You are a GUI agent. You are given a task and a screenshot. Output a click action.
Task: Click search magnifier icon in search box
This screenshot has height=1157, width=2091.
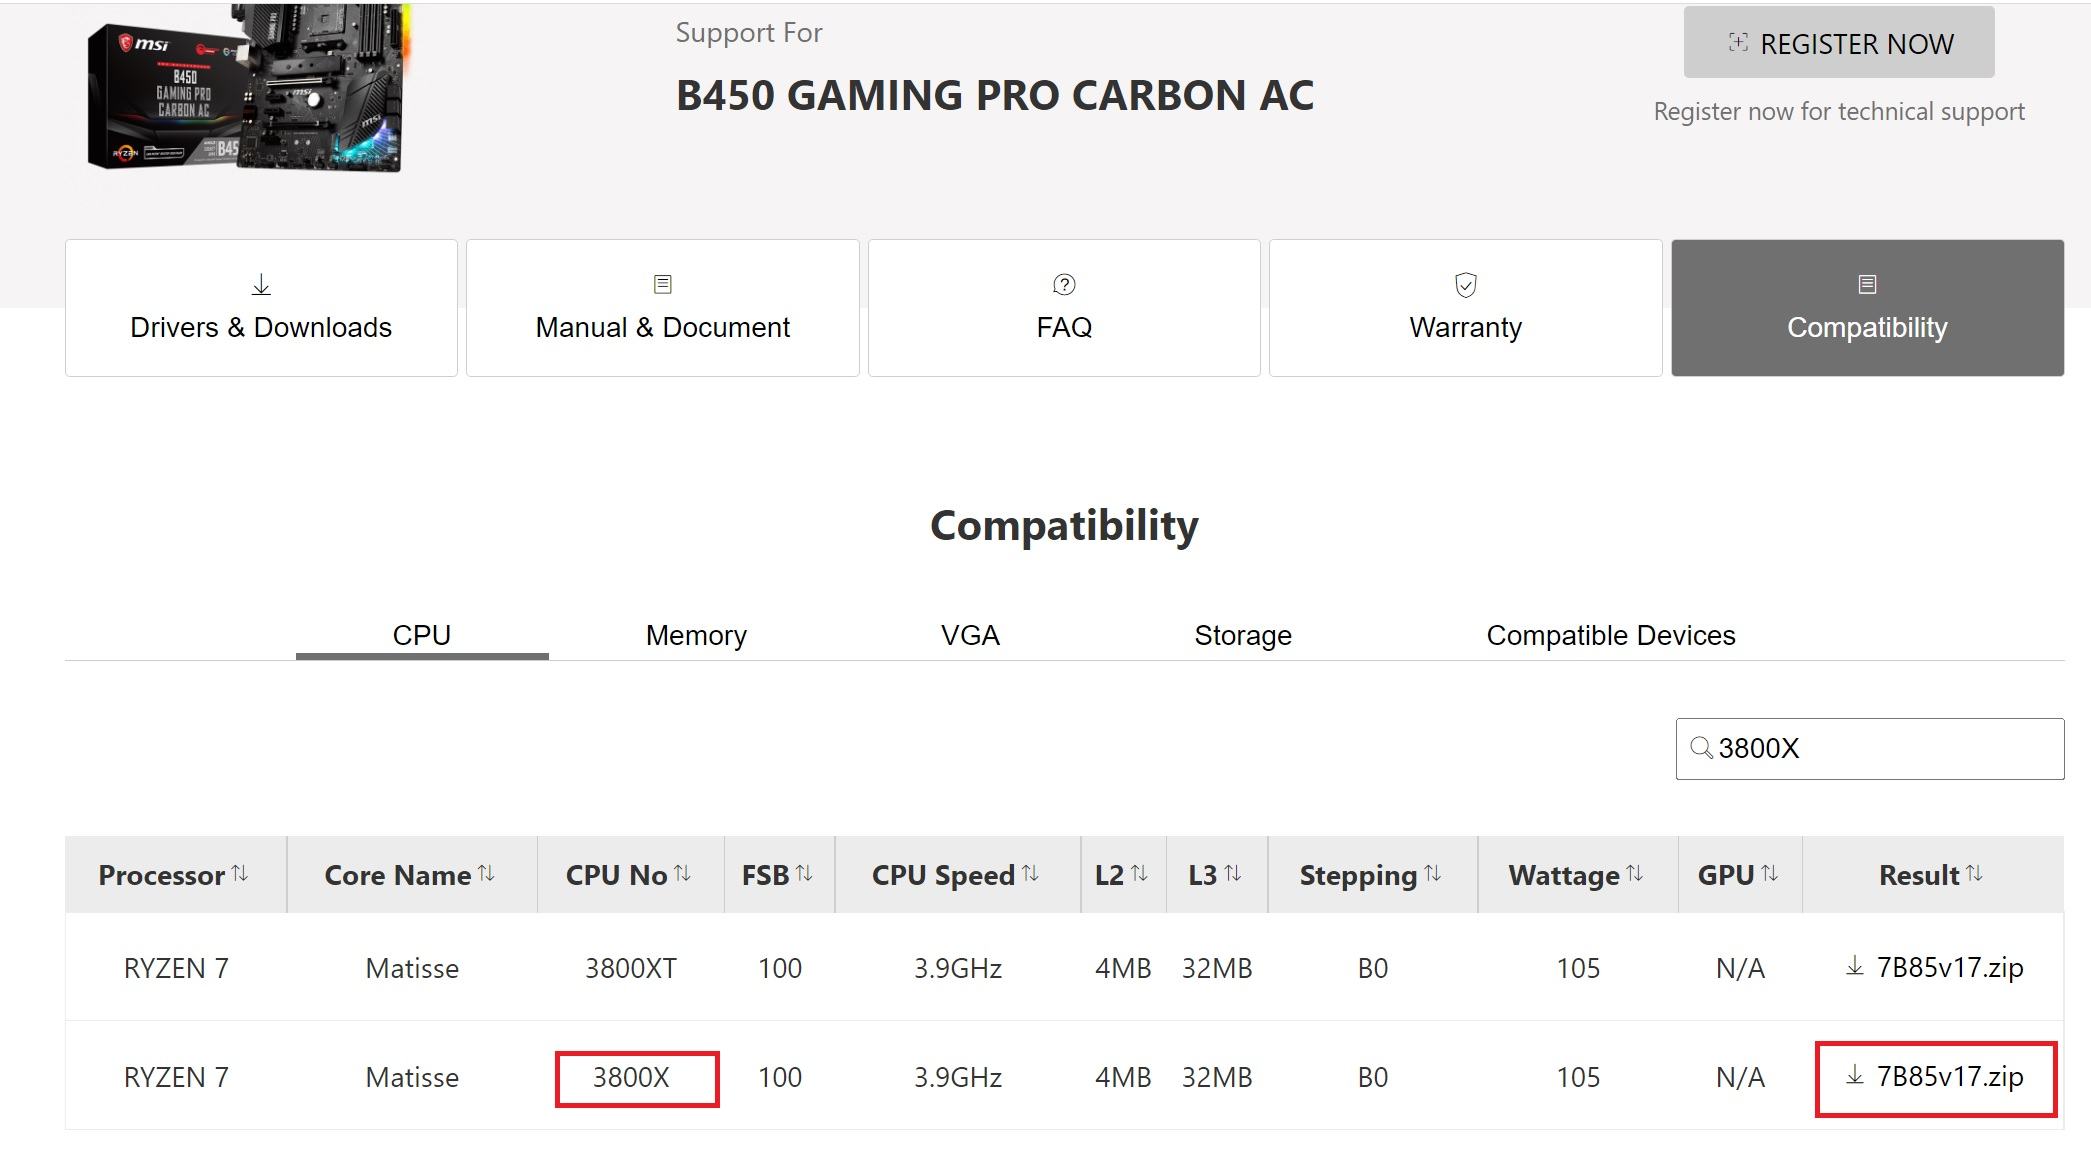point(1701,748)
